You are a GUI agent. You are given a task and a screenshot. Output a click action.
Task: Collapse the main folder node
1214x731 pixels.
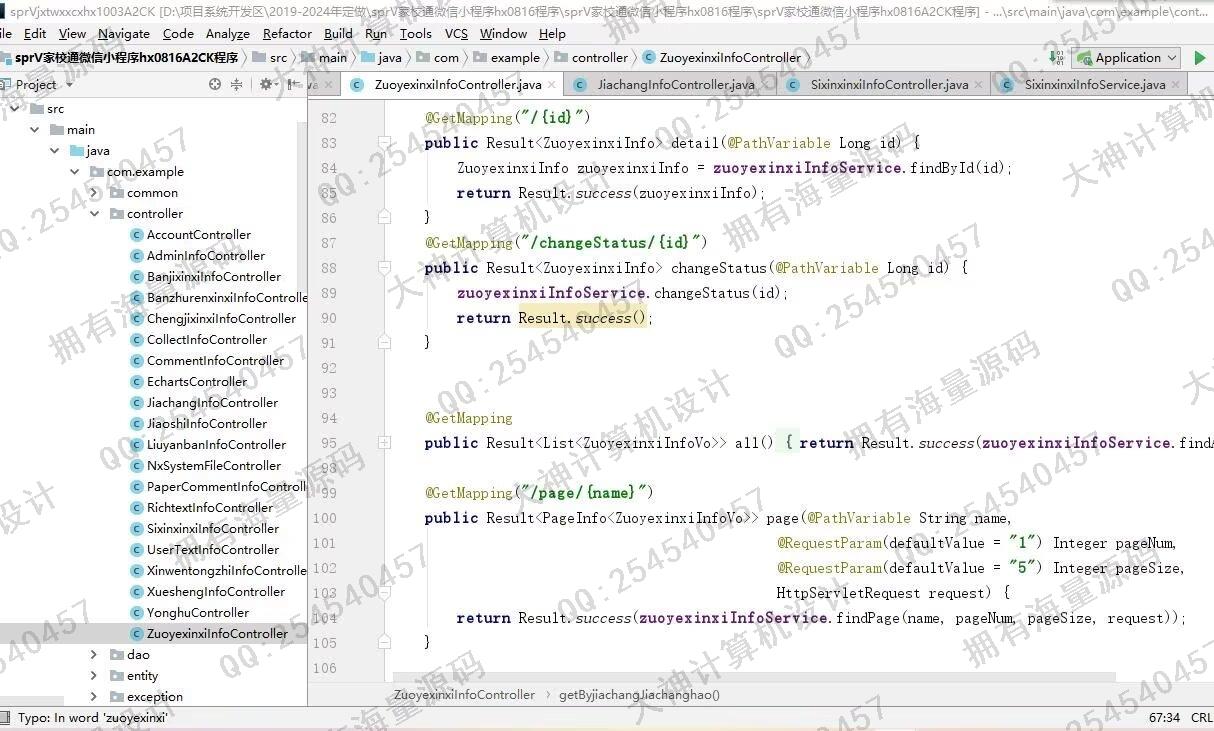point(35,130)
